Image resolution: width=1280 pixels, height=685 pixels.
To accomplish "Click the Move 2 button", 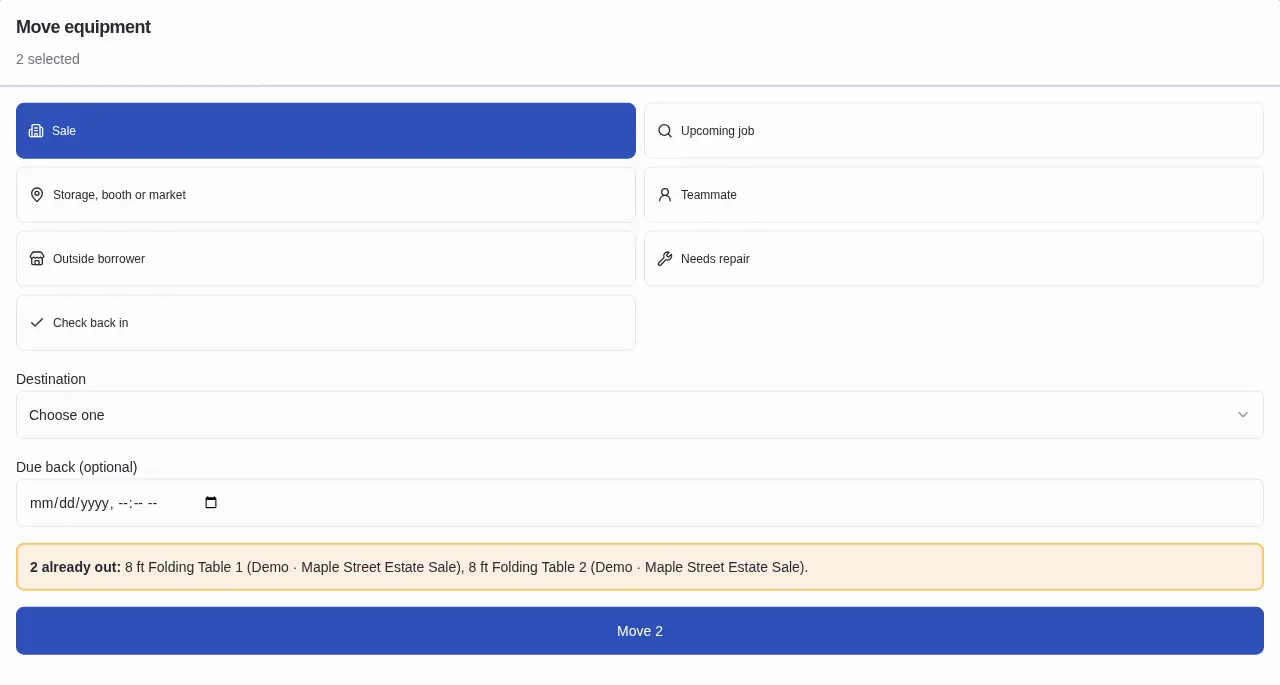I will click(x=640, y=631).
